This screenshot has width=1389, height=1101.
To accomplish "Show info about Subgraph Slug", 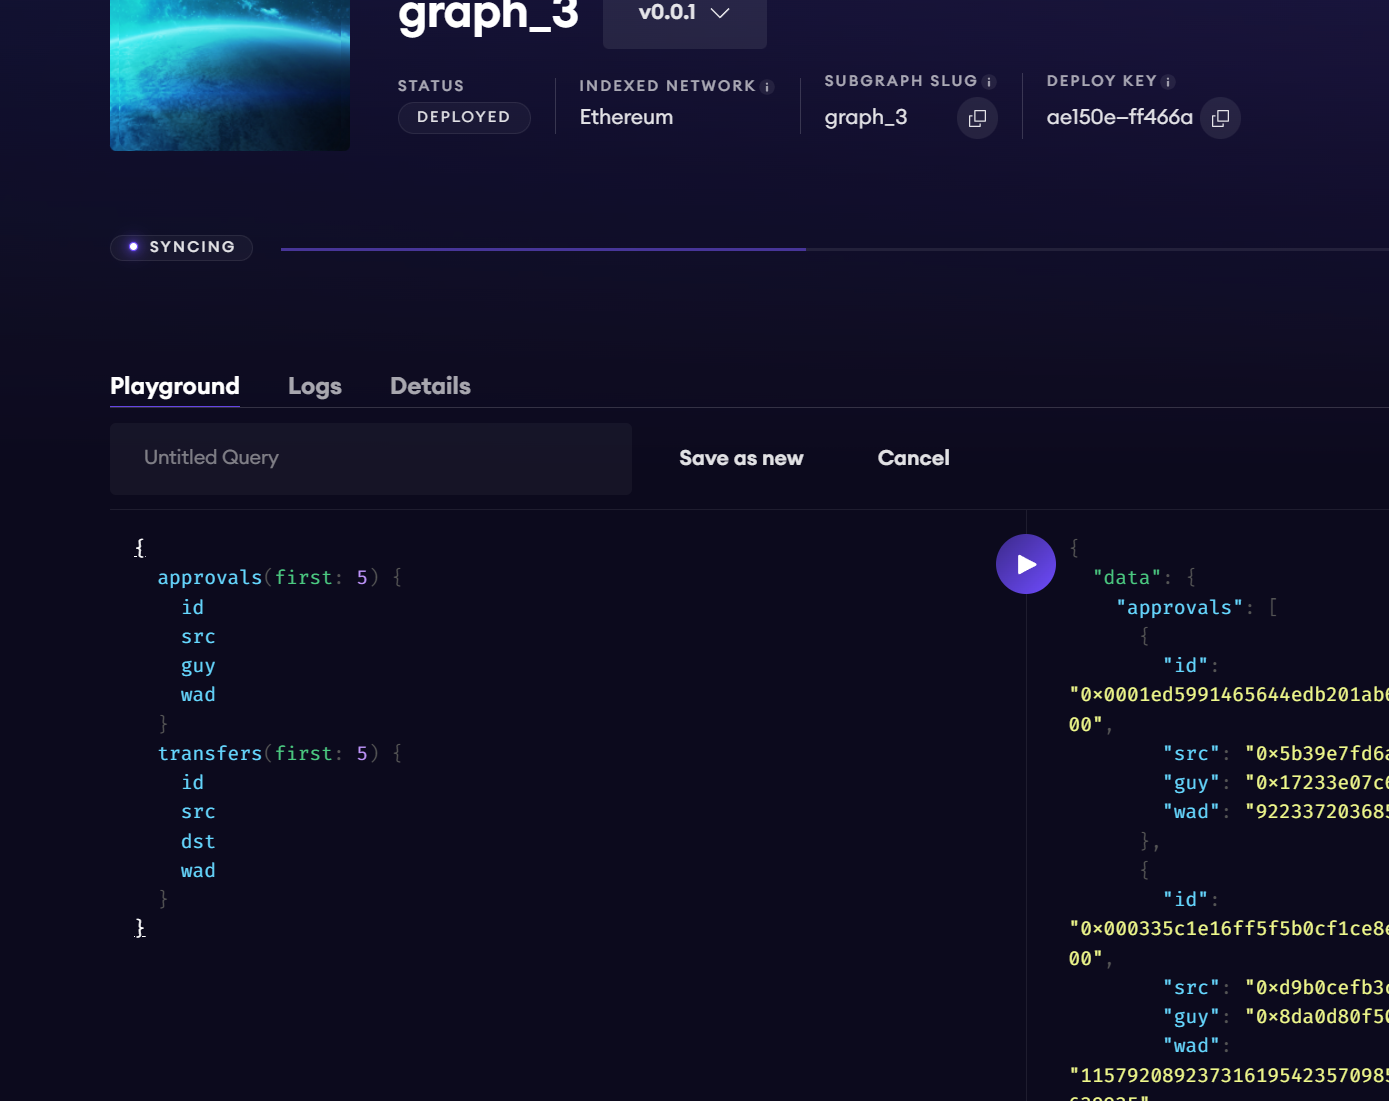I will pyautogui.click(x=989, y=82).
